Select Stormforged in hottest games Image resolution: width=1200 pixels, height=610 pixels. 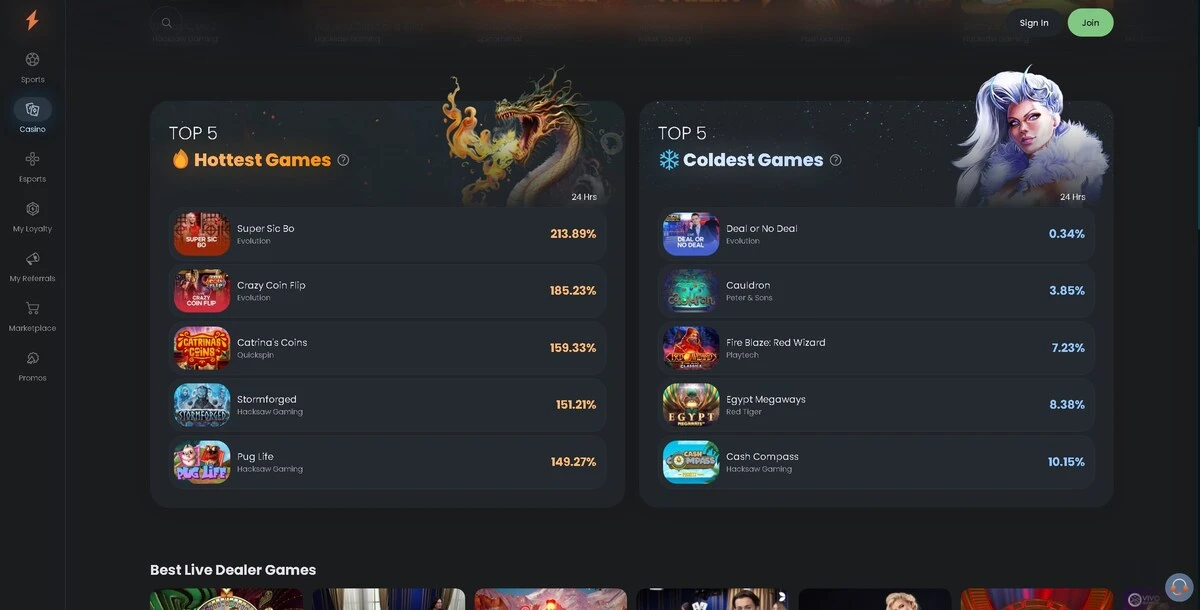pos(387,405)
